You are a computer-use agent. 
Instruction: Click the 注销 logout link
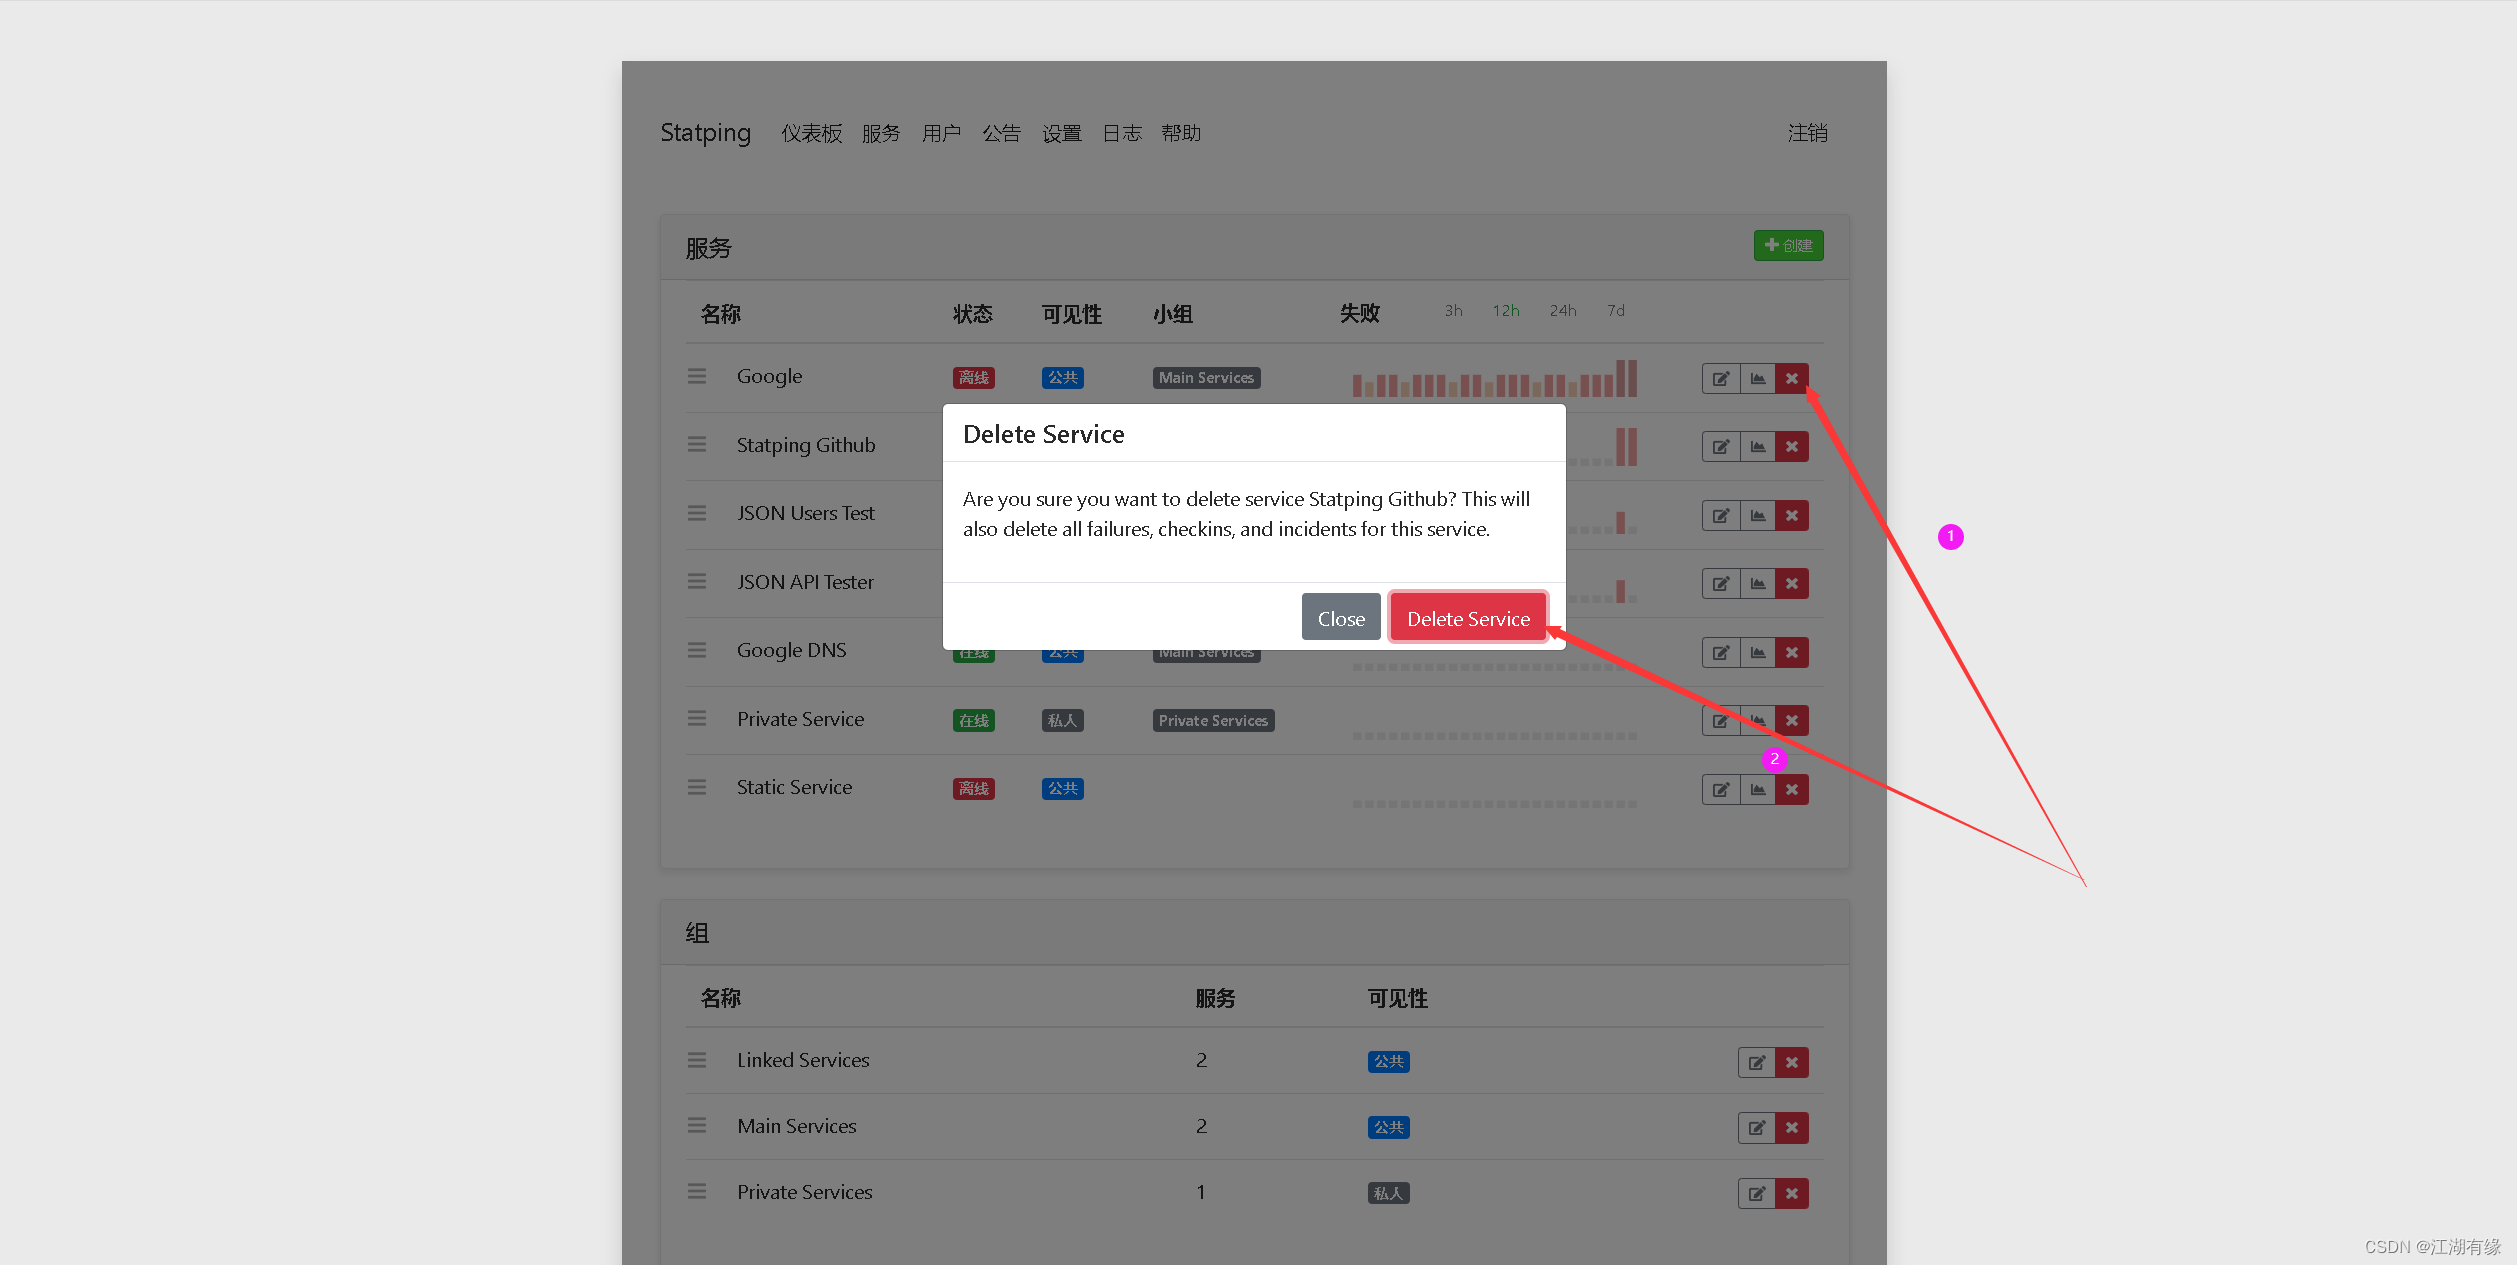point(1808,133)
